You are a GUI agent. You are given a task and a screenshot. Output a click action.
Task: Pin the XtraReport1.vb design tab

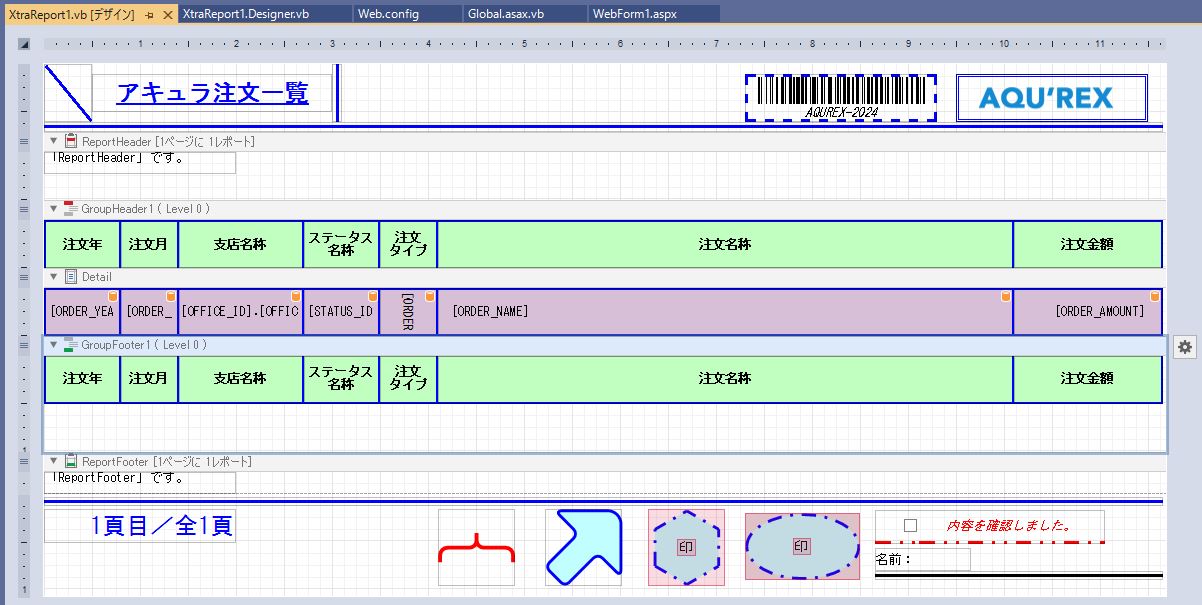tap(149, 14)
